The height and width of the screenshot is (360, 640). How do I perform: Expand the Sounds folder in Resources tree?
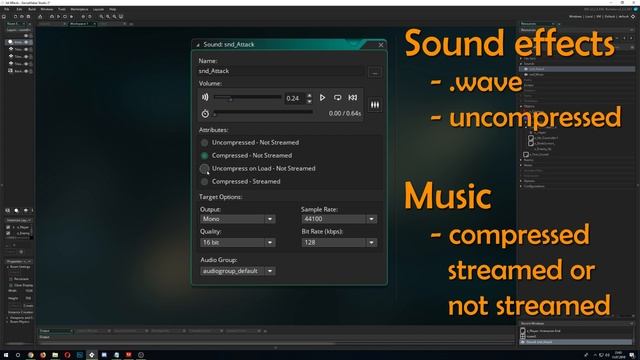point(521,64)
